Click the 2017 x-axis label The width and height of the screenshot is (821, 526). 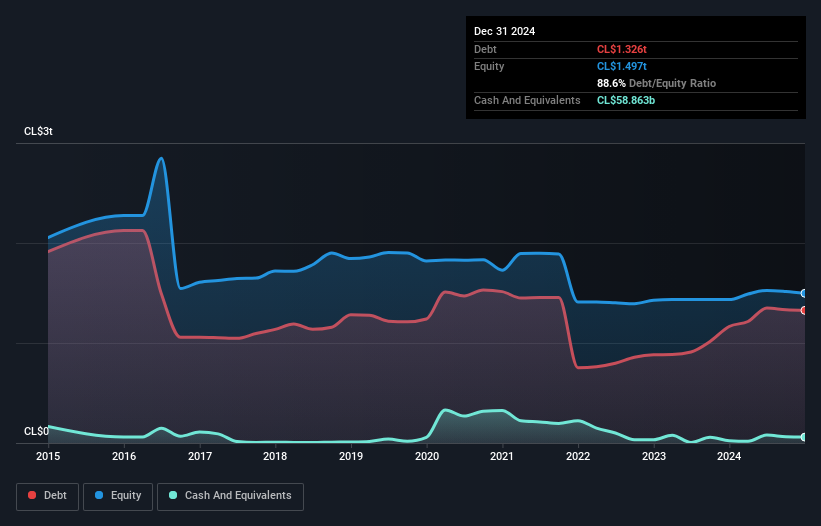[x=200, y=456]
